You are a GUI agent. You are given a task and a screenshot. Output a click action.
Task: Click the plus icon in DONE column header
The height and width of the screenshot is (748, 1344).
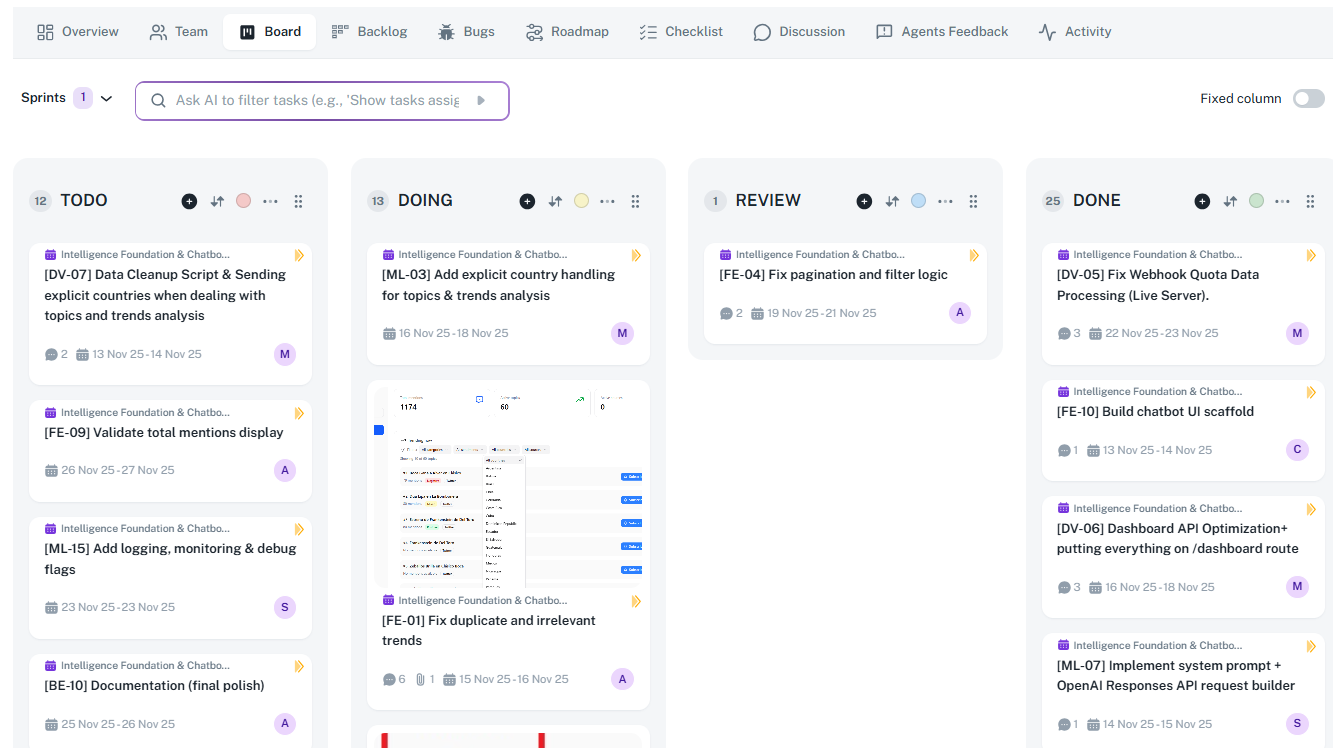coord(1202,201)
